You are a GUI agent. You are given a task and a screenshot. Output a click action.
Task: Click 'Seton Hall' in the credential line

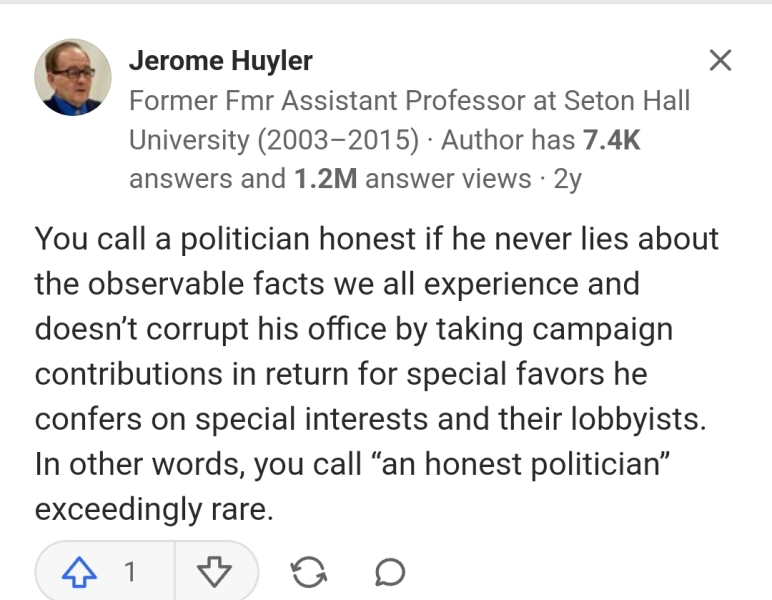point(626,101)
